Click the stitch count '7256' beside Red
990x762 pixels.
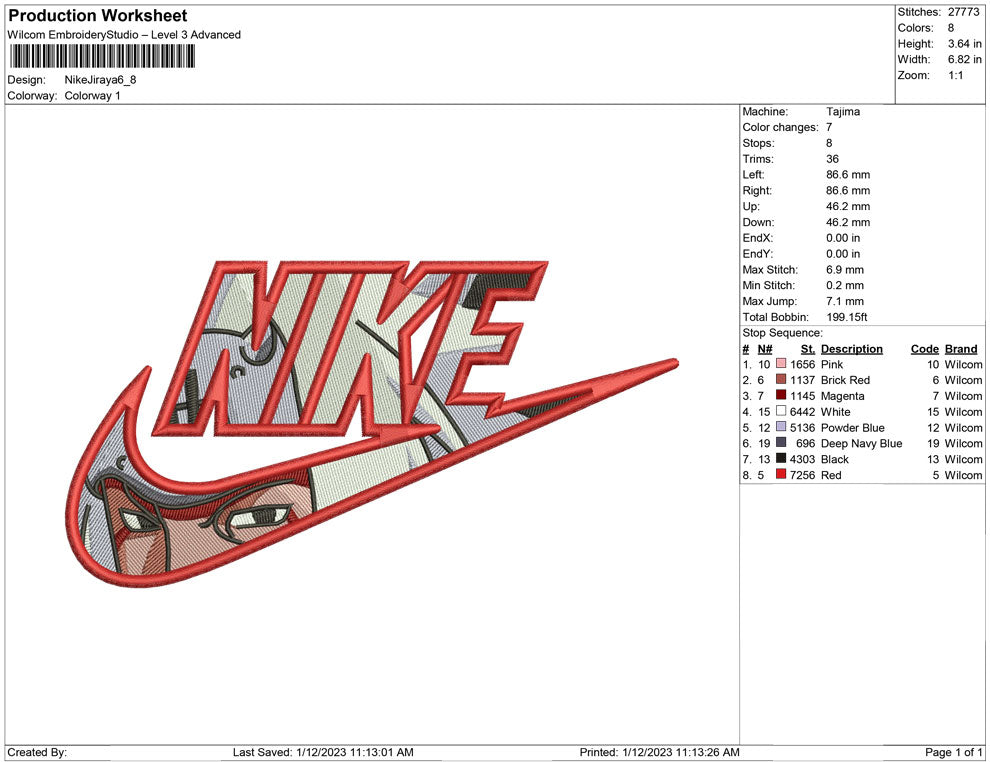point(802,474)
